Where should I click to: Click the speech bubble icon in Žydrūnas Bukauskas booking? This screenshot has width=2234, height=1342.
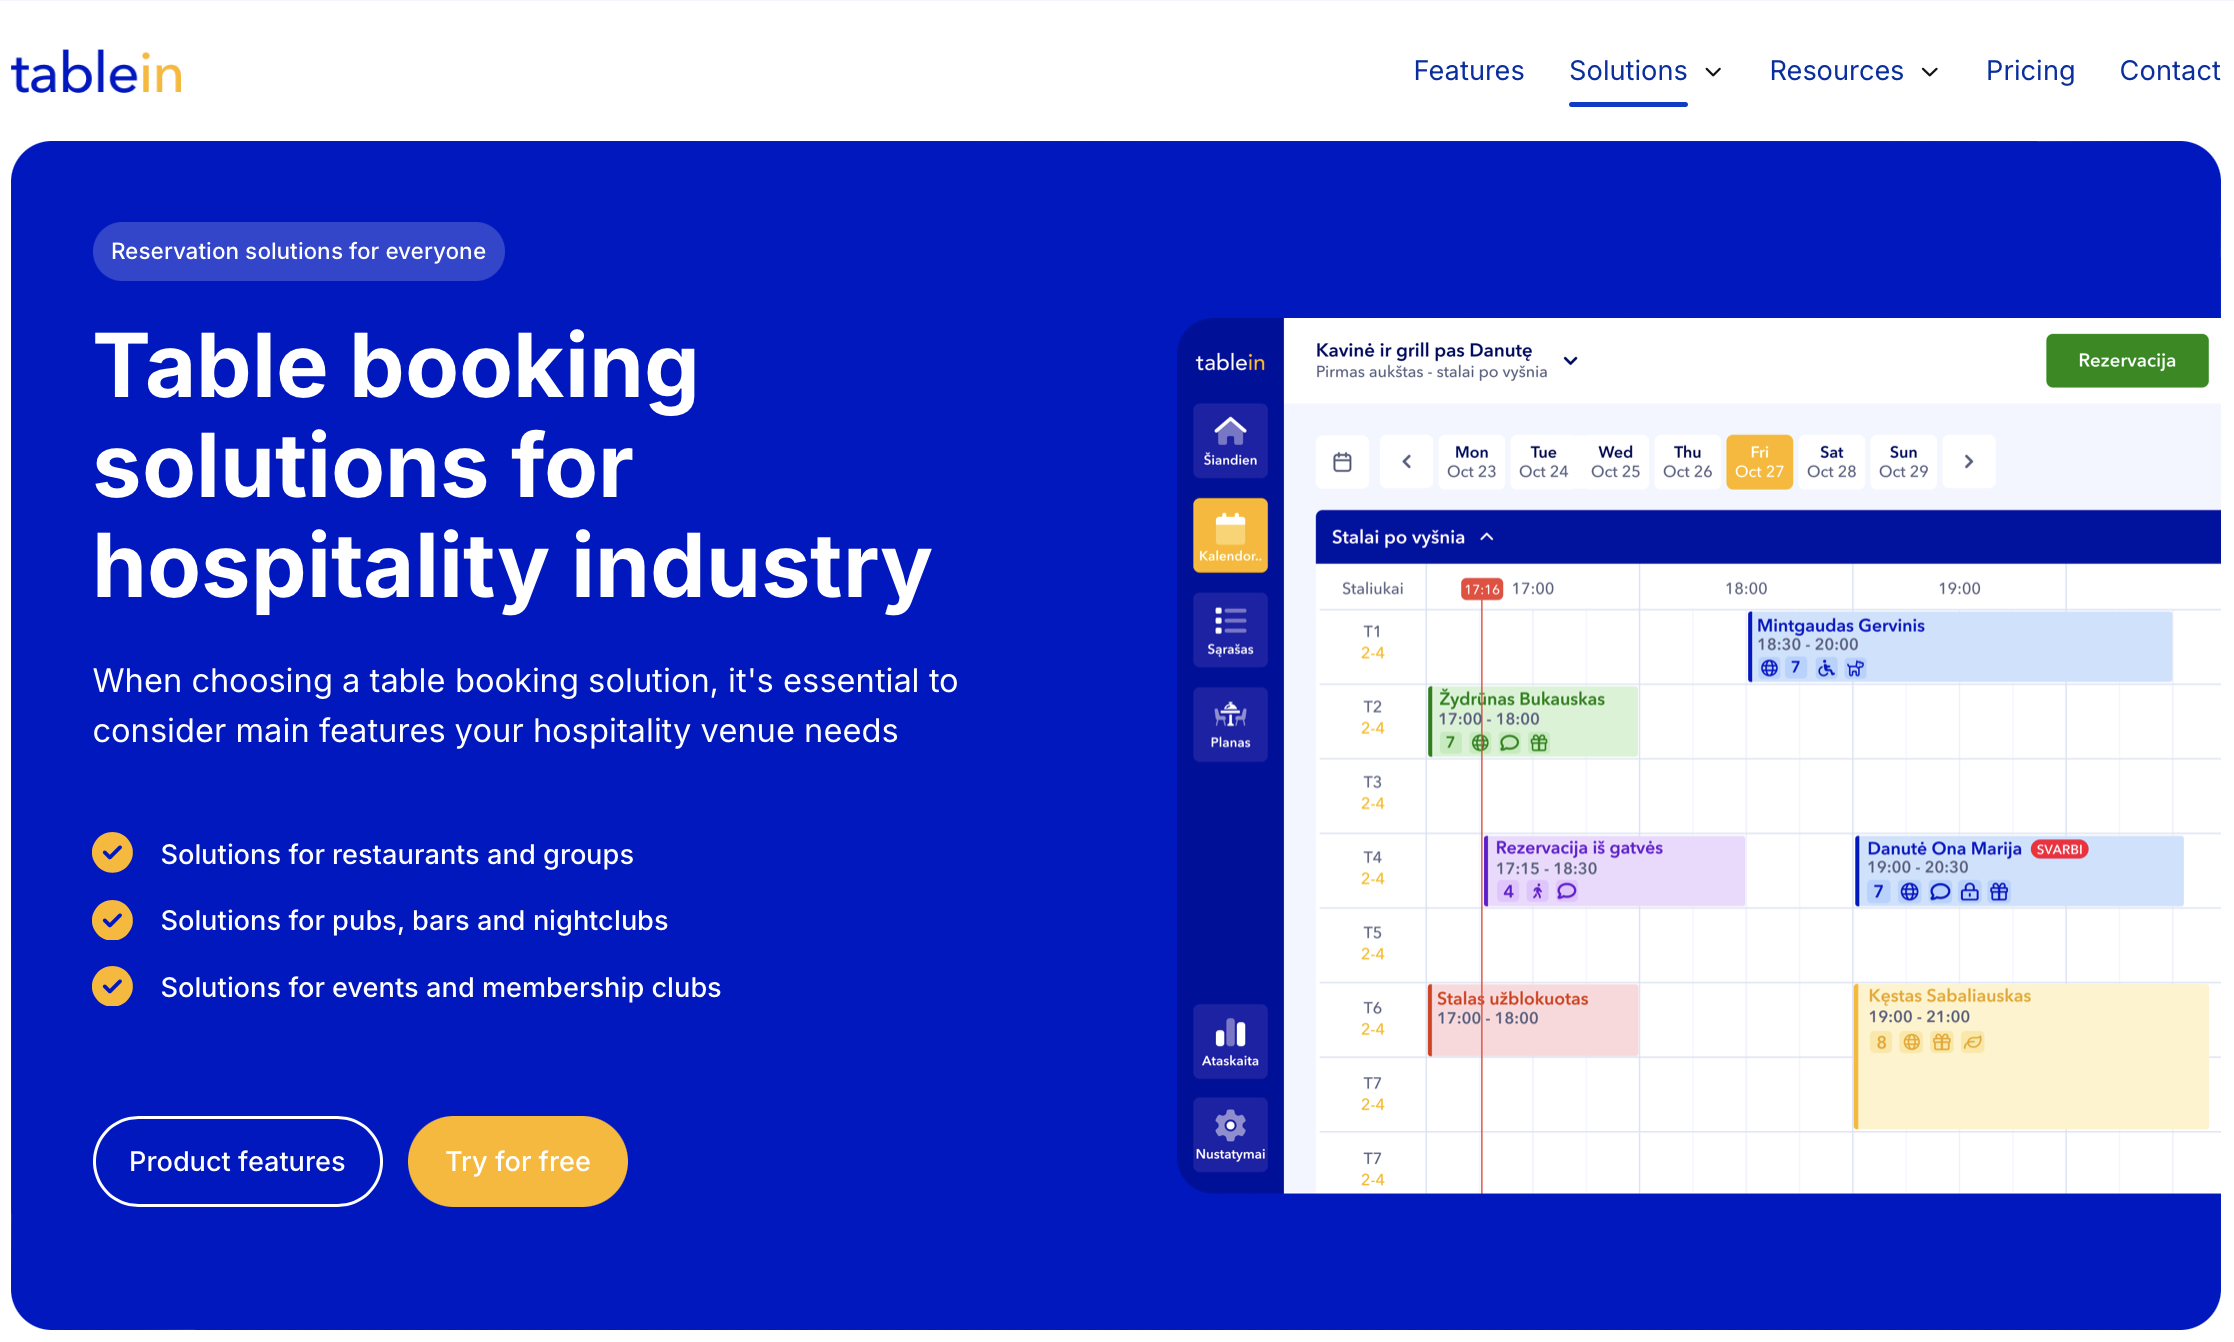point(1510,743)
